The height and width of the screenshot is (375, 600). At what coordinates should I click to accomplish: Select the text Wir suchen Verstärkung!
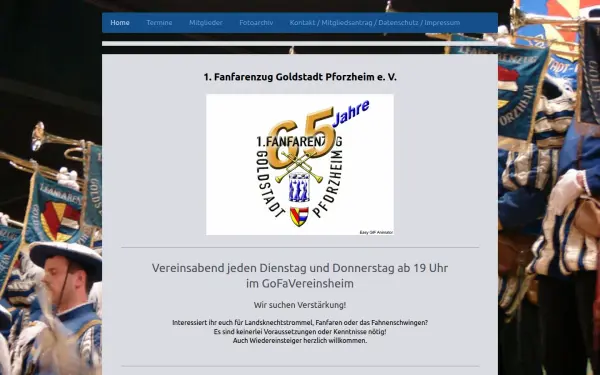pos(300,305)
